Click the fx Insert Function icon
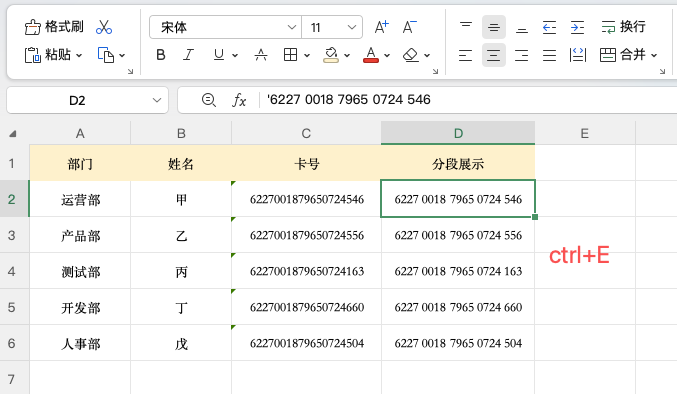677x394 pixels. pyautogui.click(x=239, y=100)
